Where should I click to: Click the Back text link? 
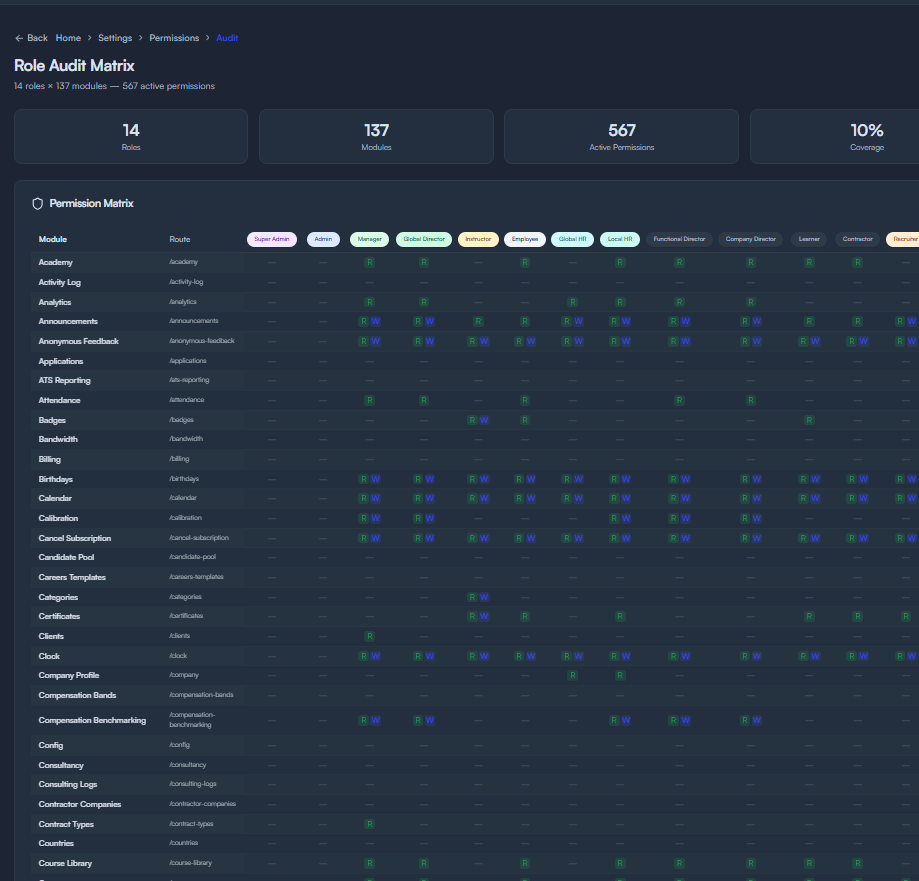coord(38,38)
